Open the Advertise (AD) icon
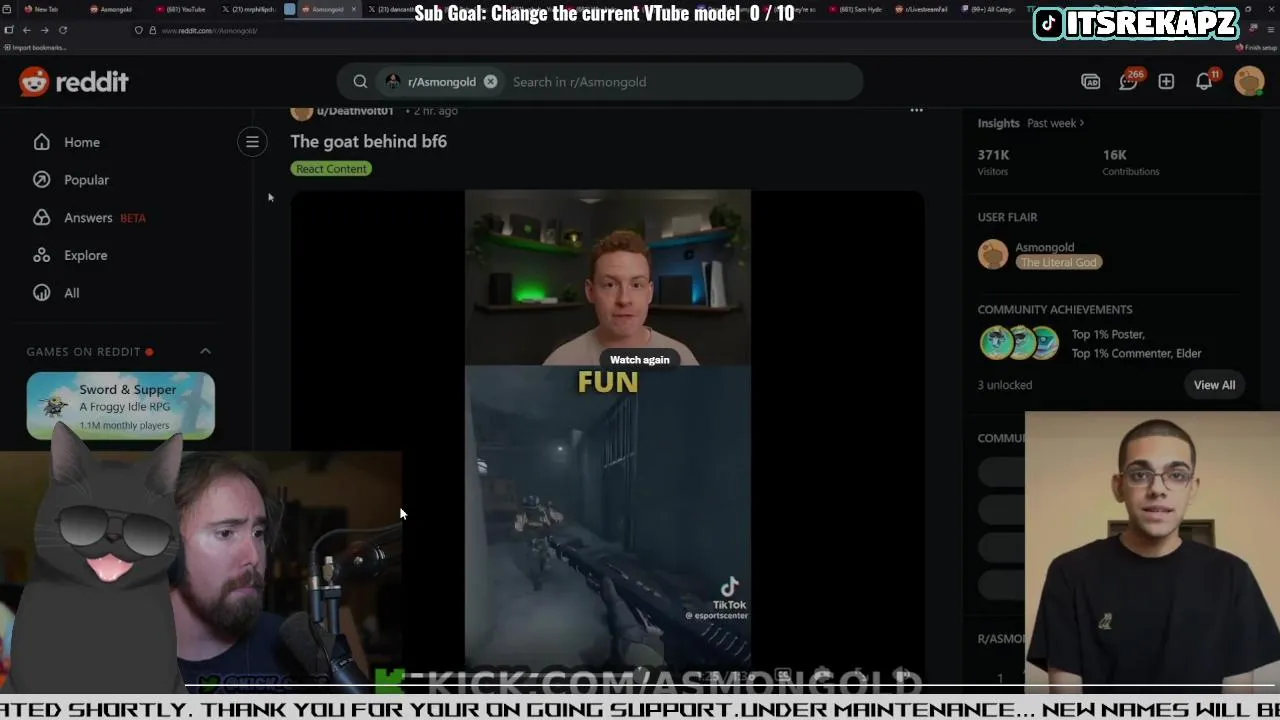Screen dimensions: 1280x720 click(x=1091, y=82)
